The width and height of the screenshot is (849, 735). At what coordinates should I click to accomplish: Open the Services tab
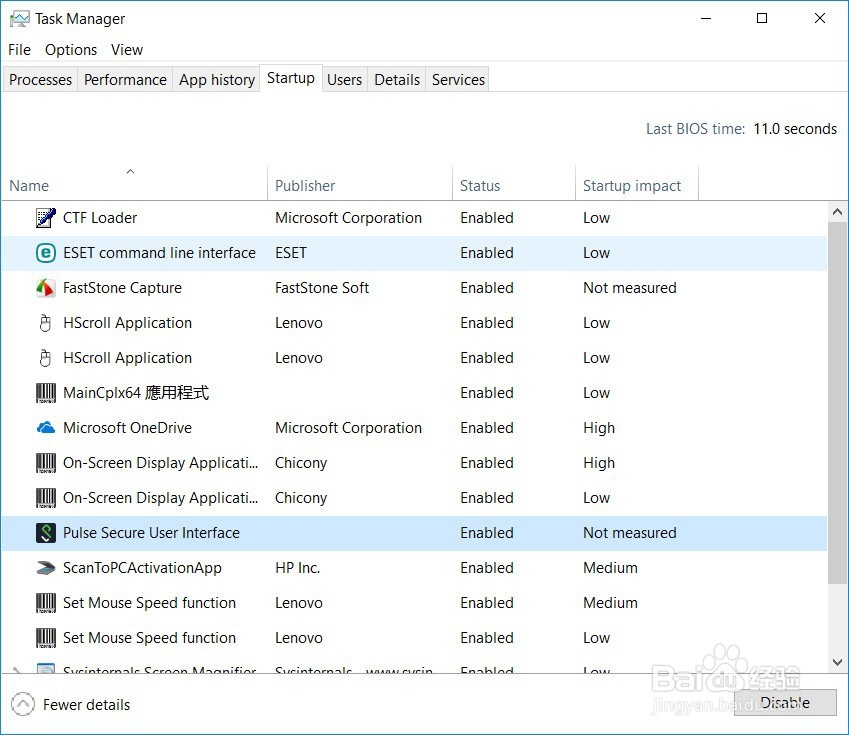(458, 80)
